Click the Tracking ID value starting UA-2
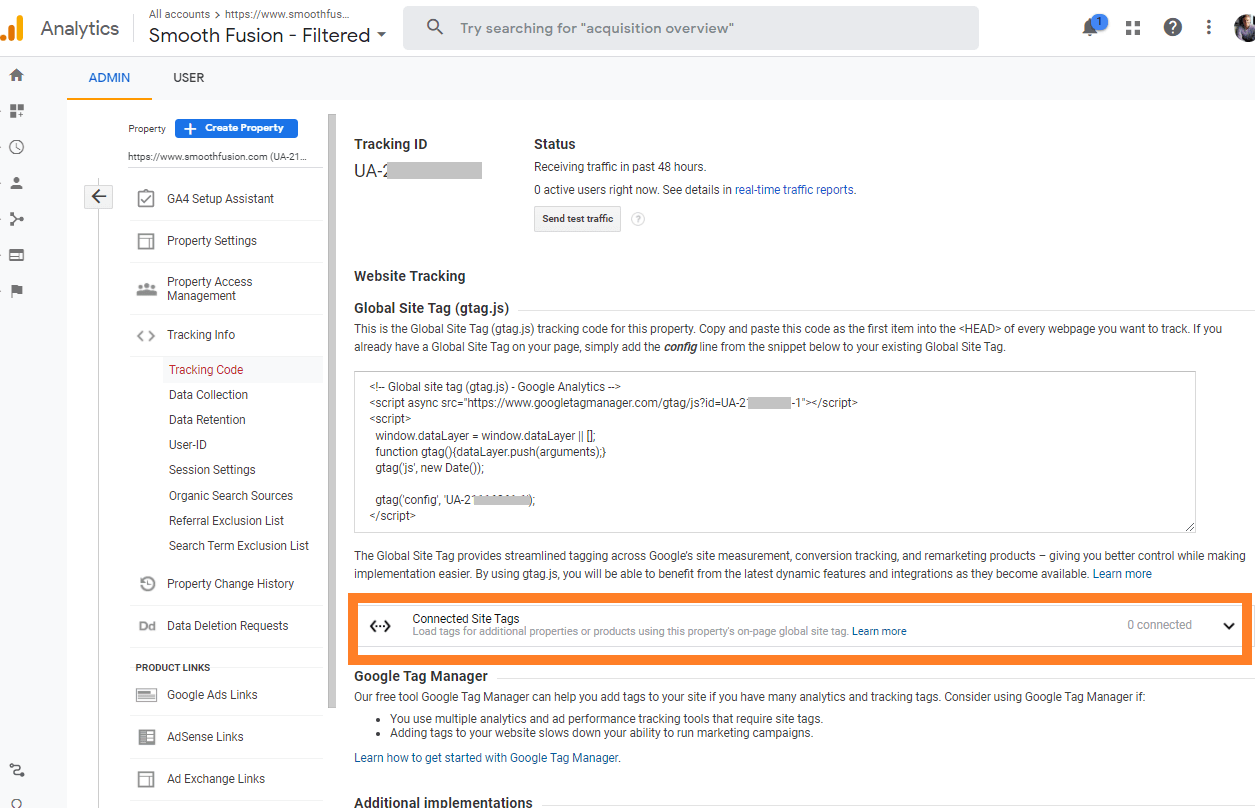Image resolution: width=1255 pixels, height=808 pixels. tap(418, 171)
